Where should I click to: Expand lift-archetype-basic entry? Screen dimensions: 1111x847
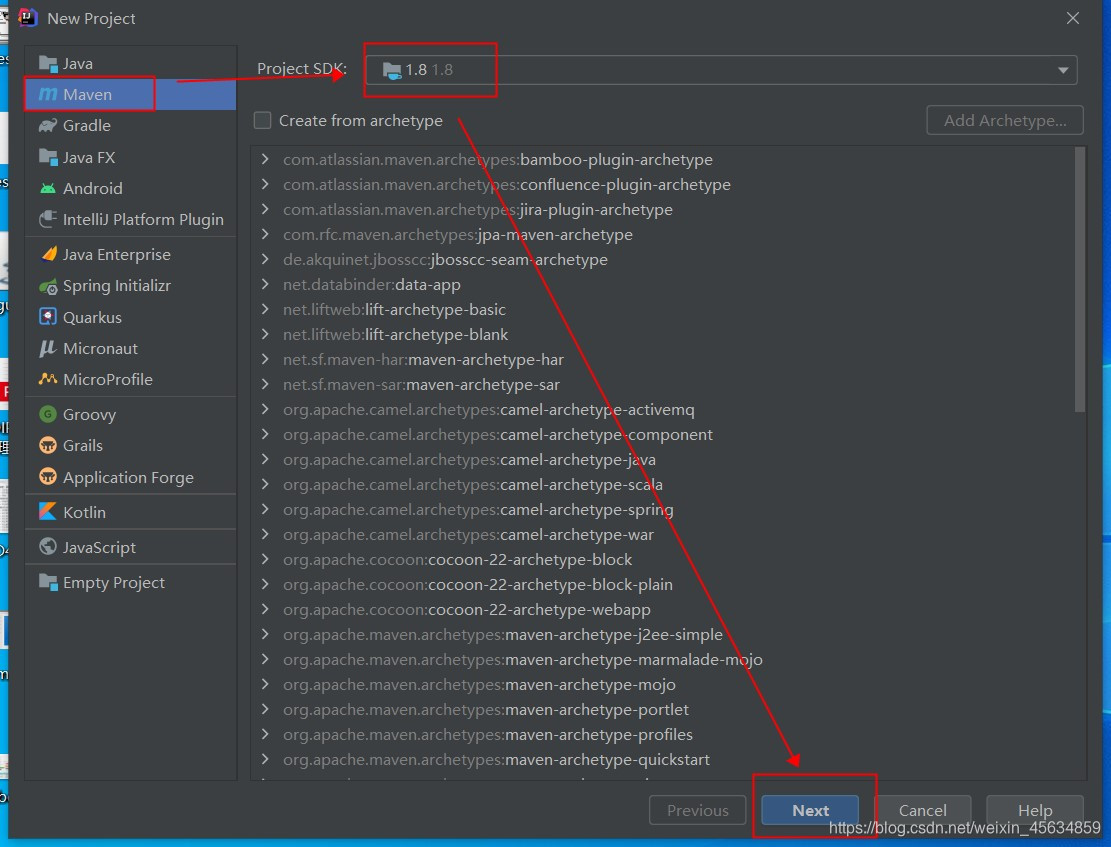265,309
